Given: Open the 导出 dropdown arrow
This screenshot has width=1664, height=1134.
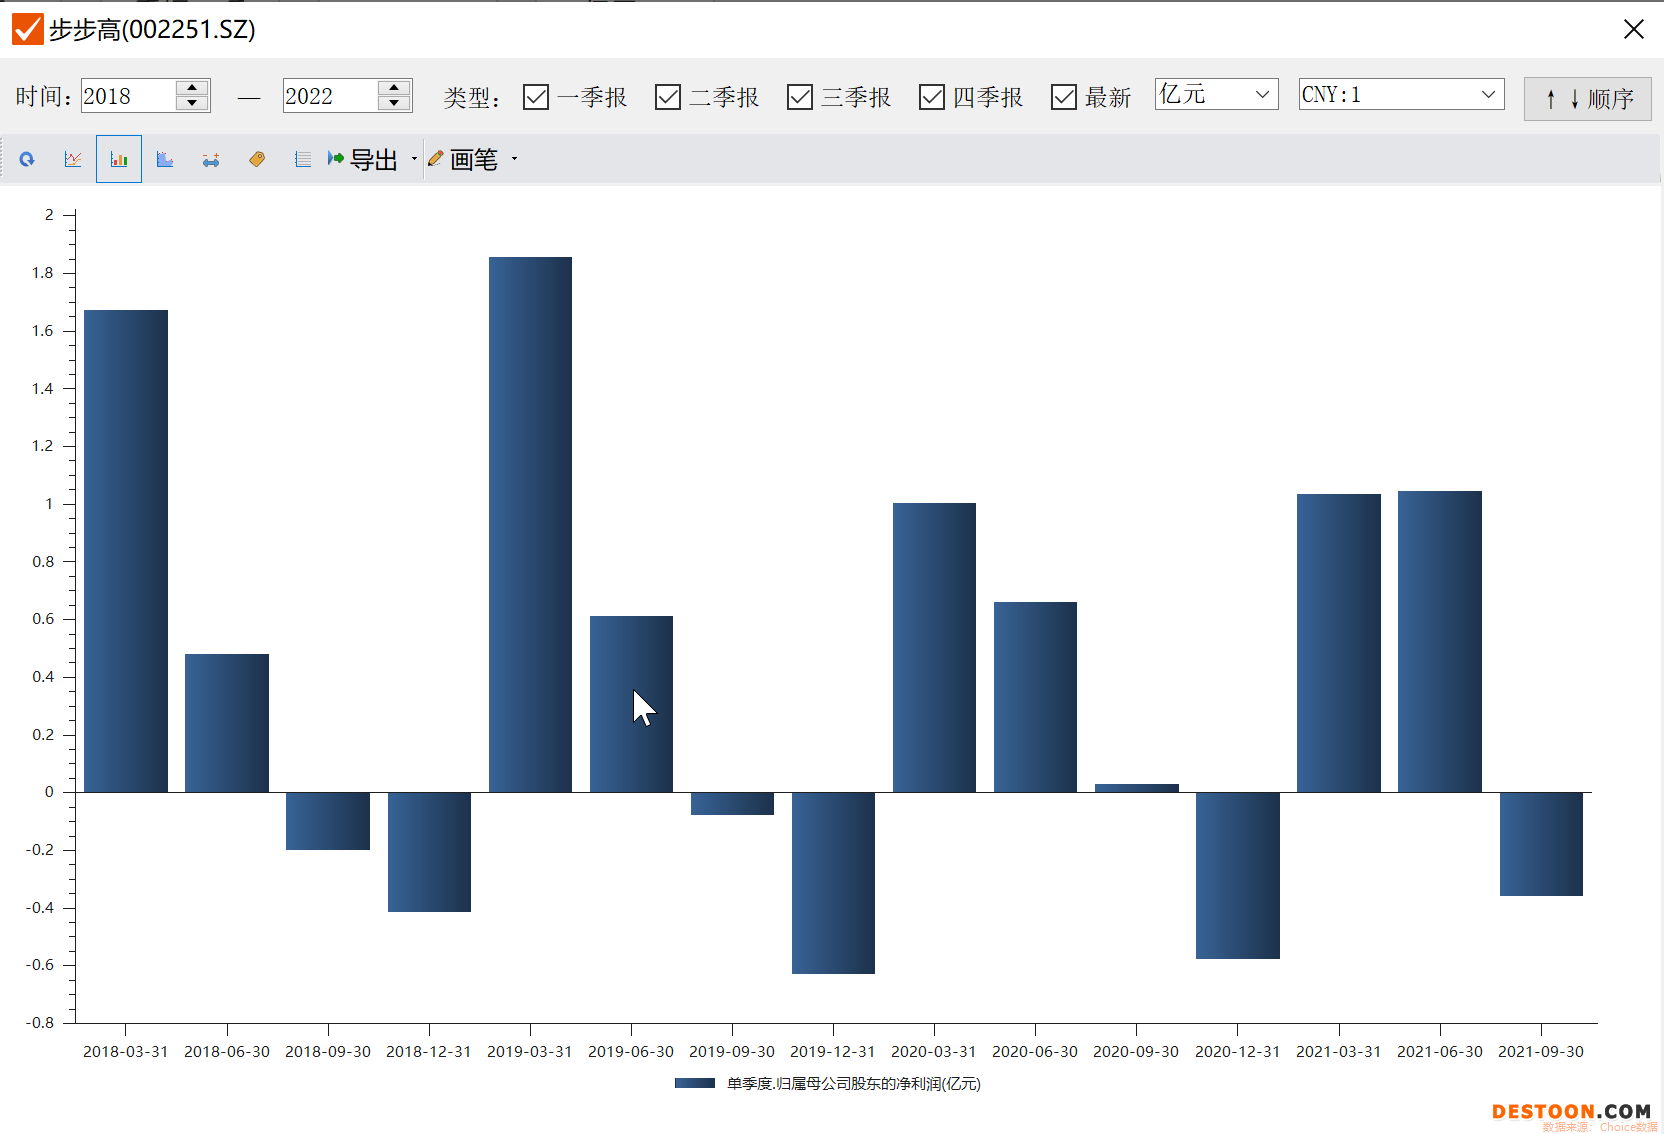Looking at the screenshot, I should 414,159.
